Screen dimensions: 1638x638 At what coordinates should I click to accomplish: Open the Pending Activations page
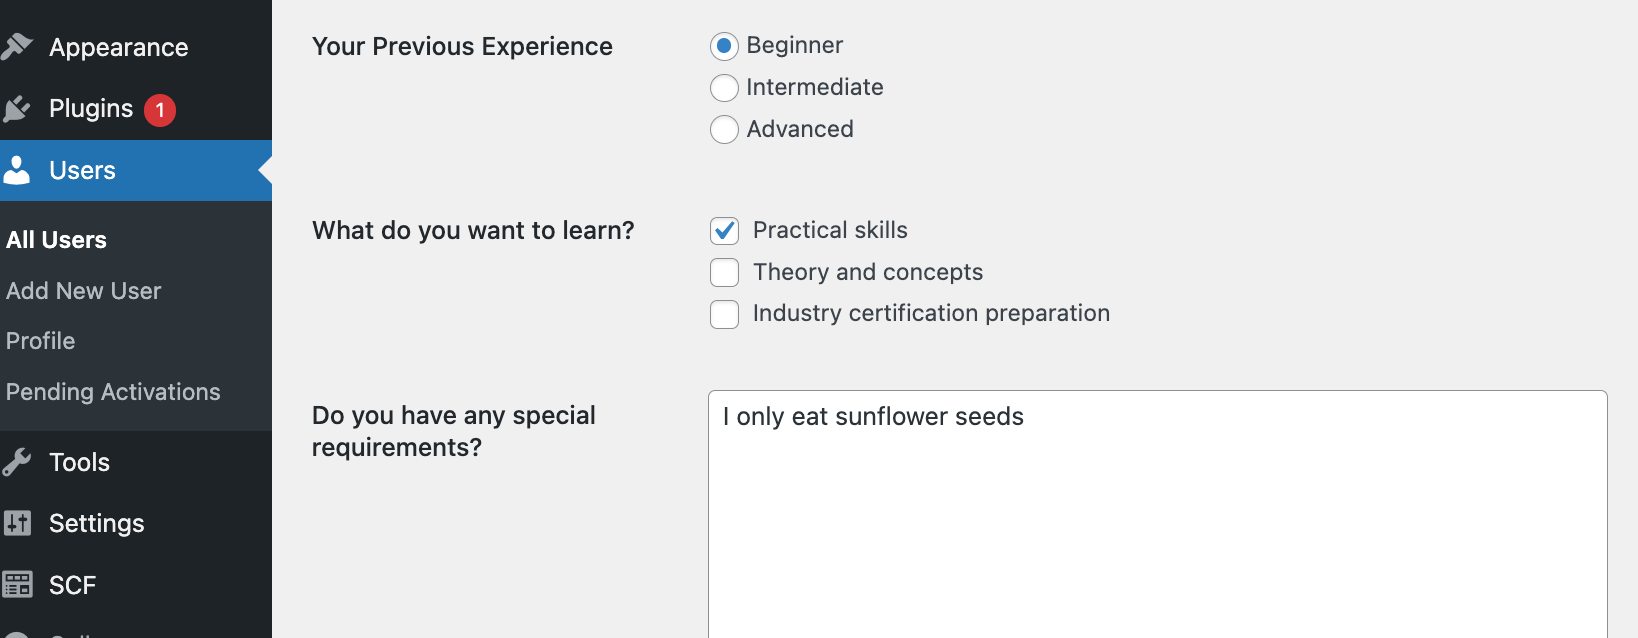click(113, 392)
